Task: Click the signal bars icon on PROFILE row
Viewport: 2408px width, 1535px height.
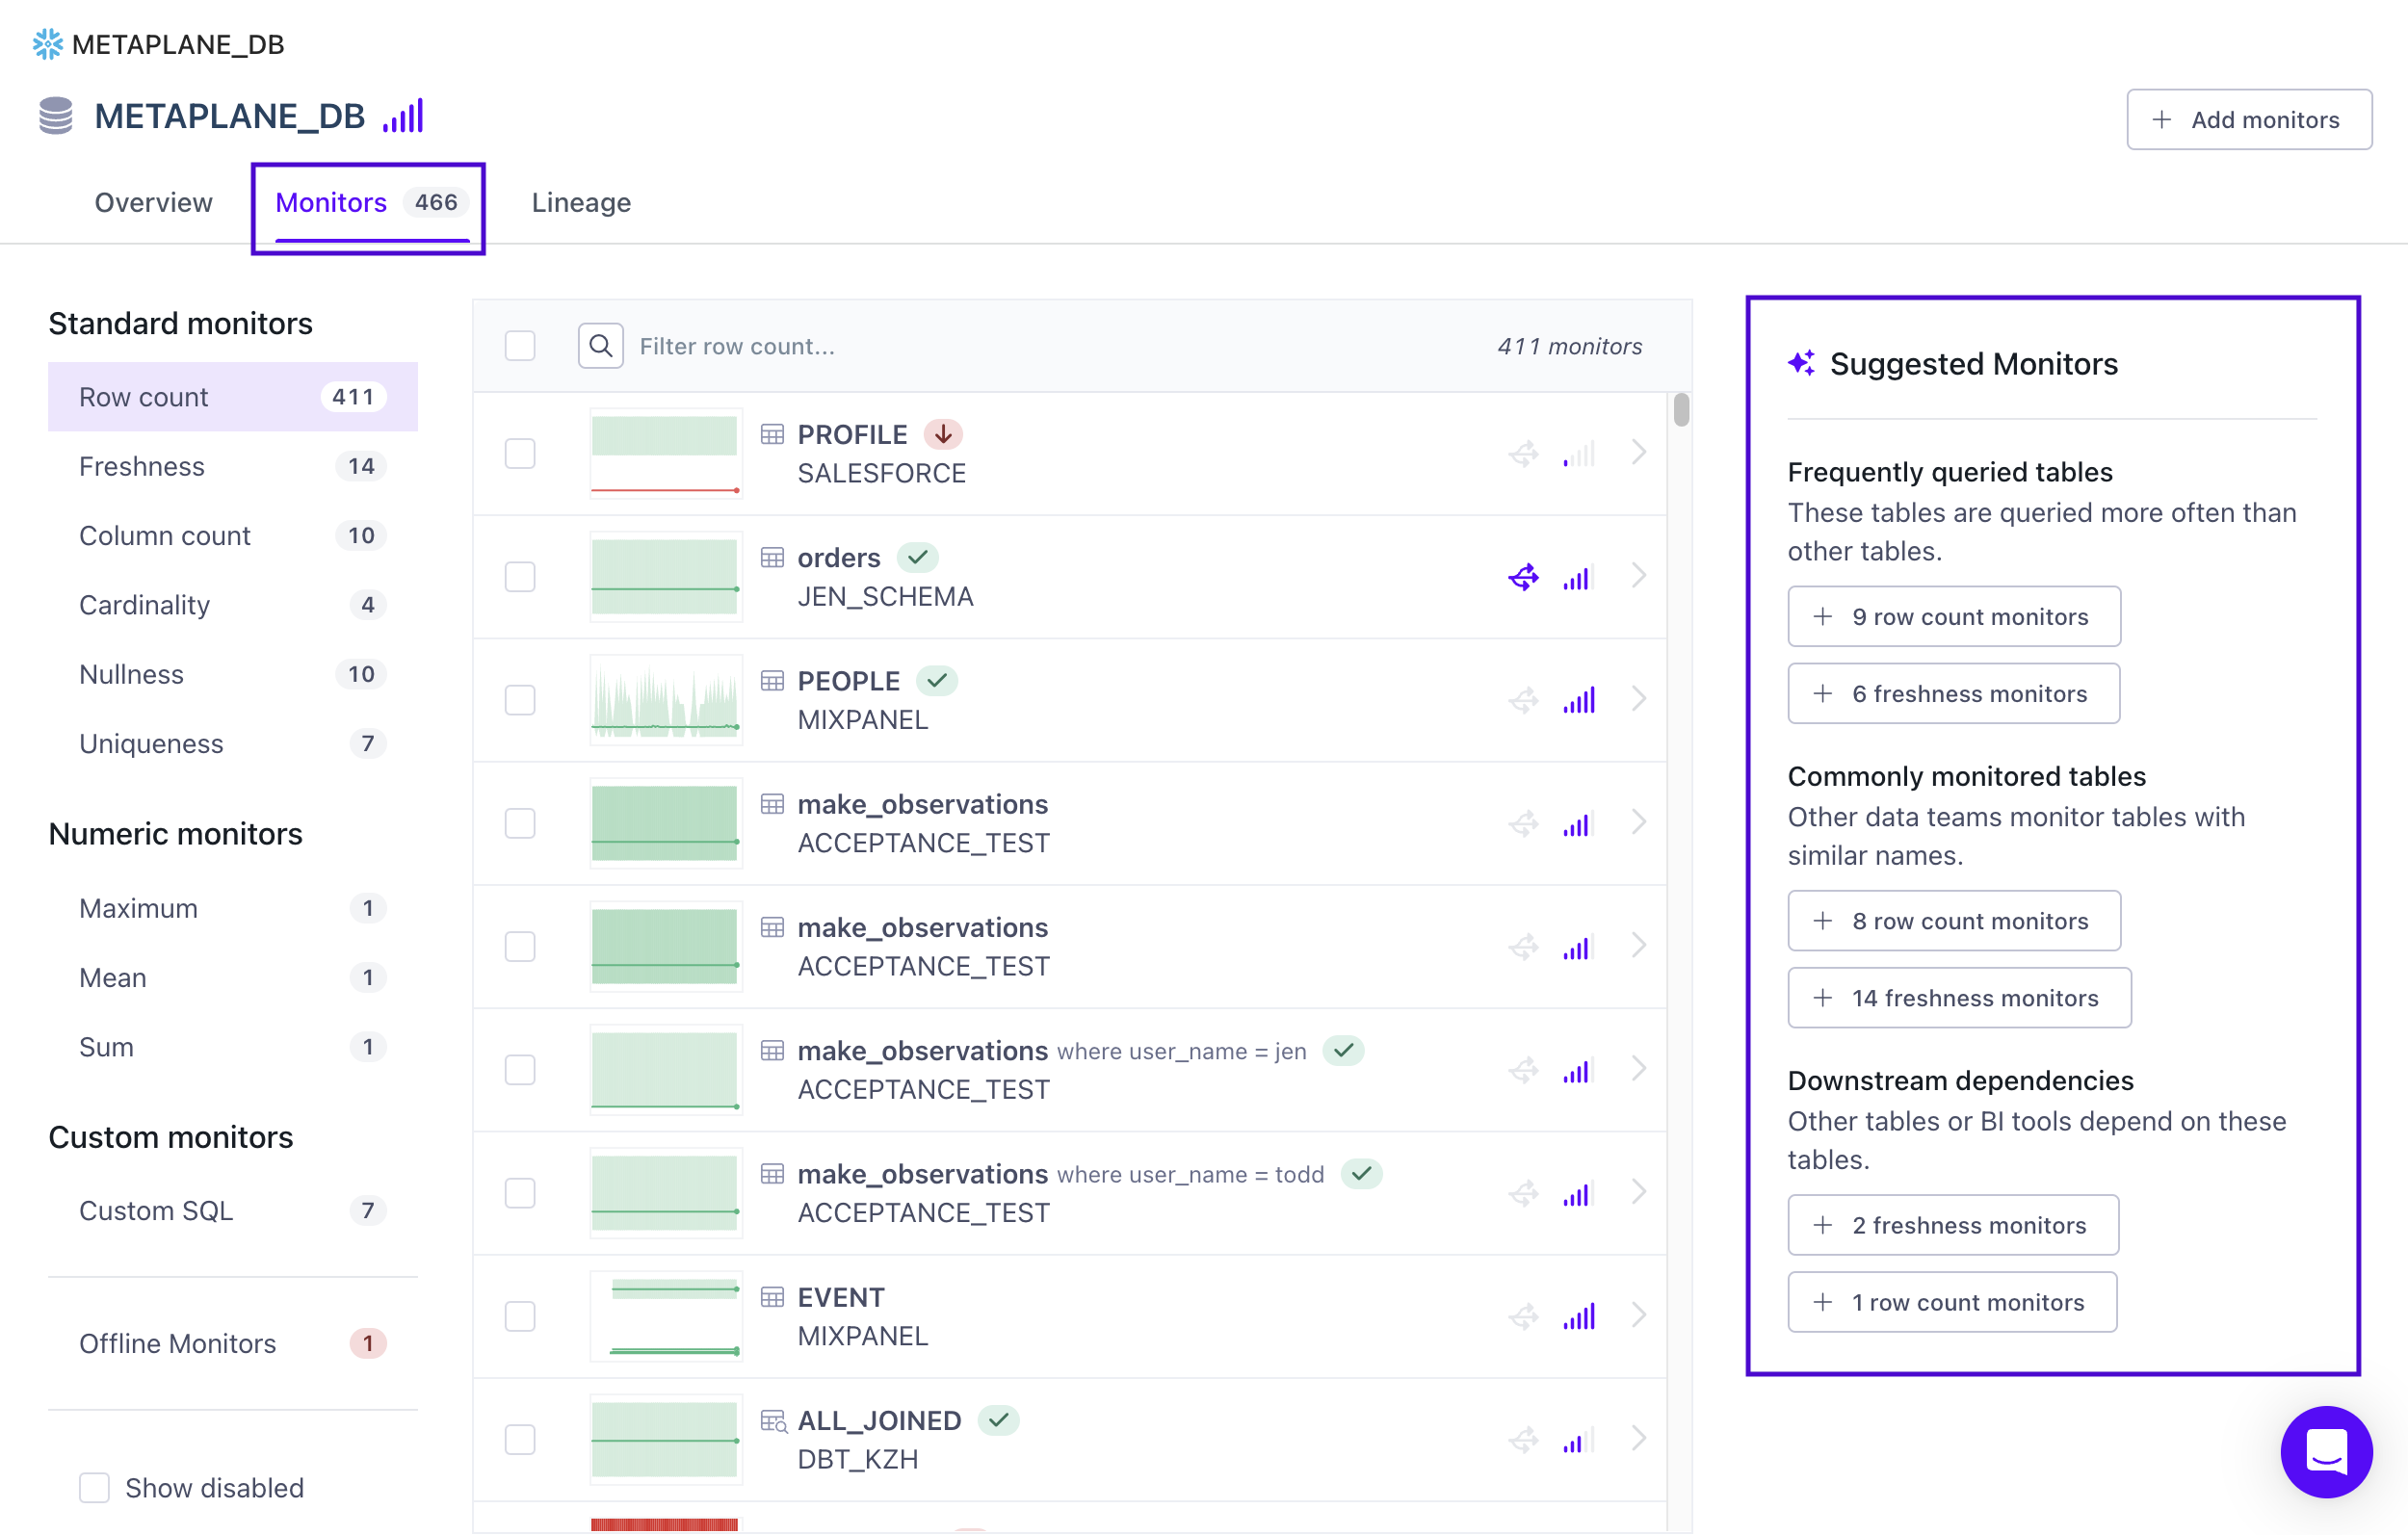Action: [x=1578, y=454]
